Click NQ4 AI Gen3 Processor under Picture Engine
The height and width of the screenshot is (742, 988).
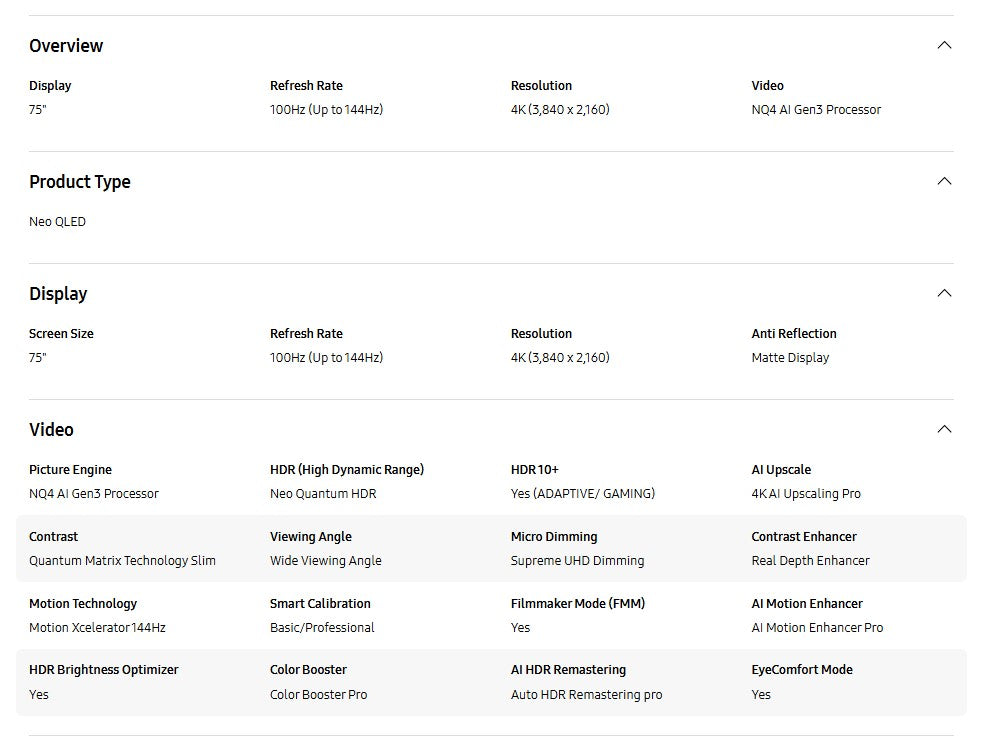click(x=94, y=494)
